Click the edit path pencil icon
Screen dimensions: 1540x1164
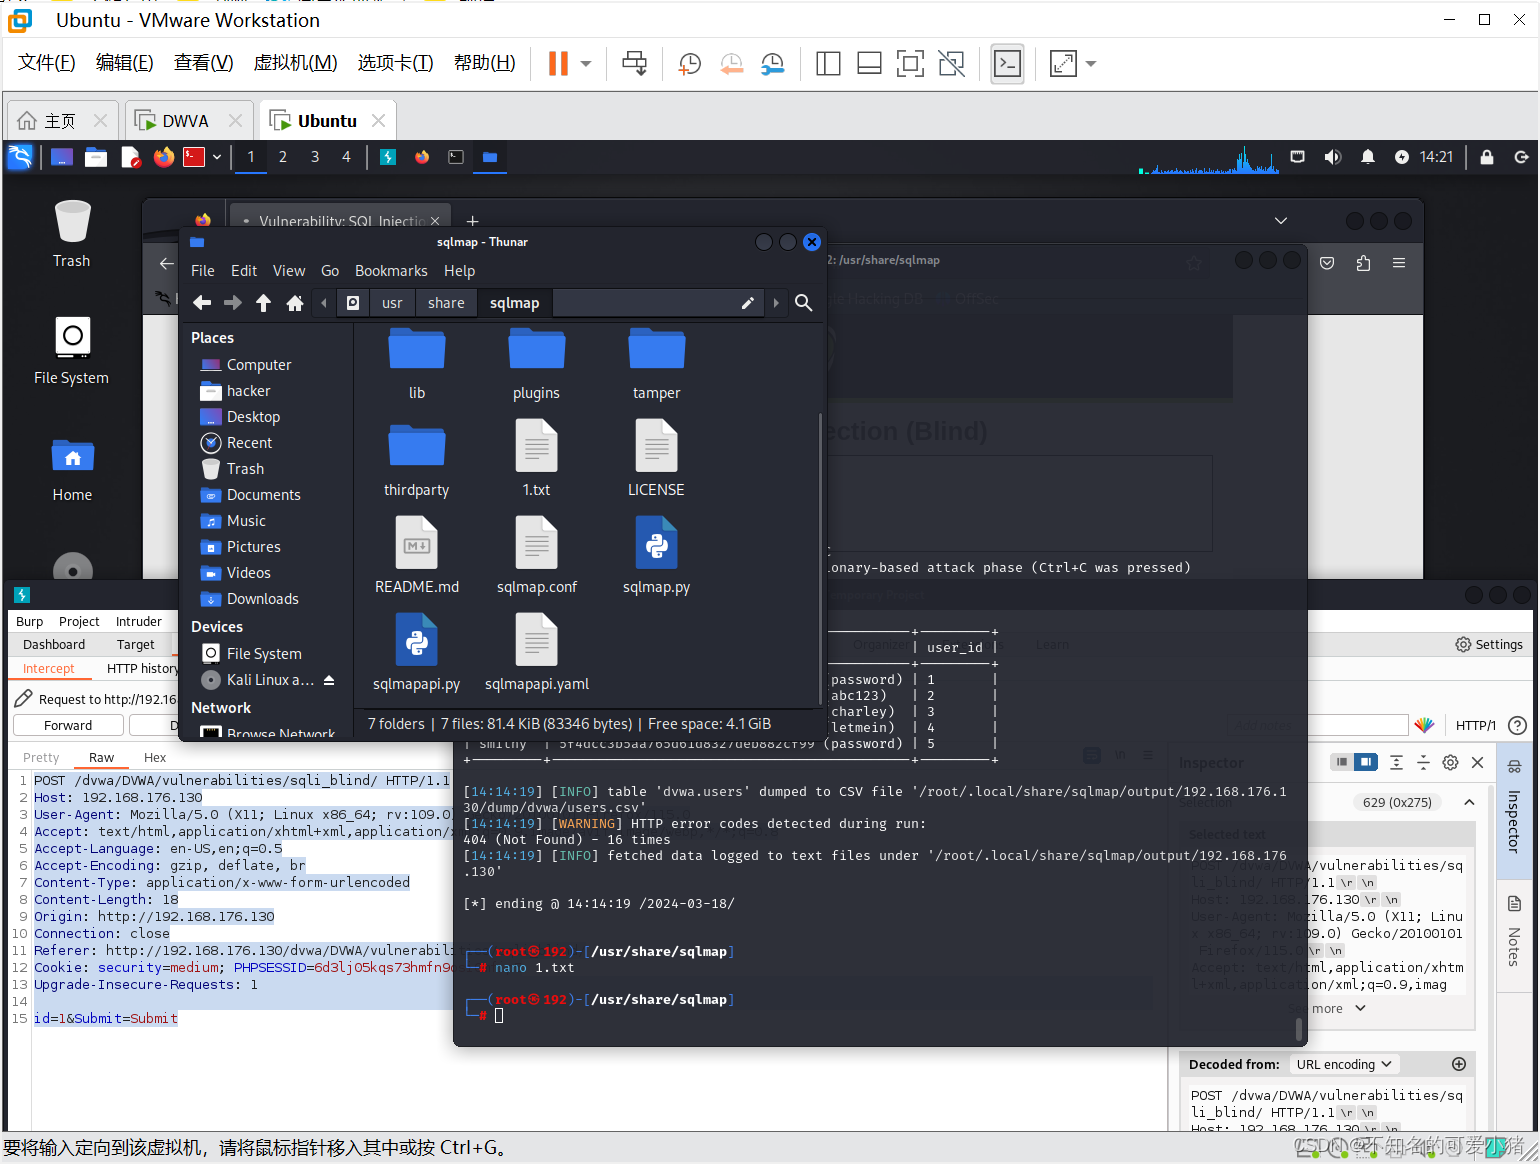[x=747, y=303]
